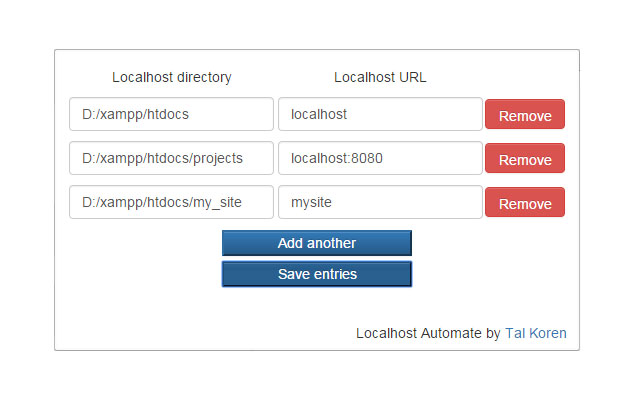
Task: Click the D:/xampp/htdocs directory field
Action: click(171, 114)
